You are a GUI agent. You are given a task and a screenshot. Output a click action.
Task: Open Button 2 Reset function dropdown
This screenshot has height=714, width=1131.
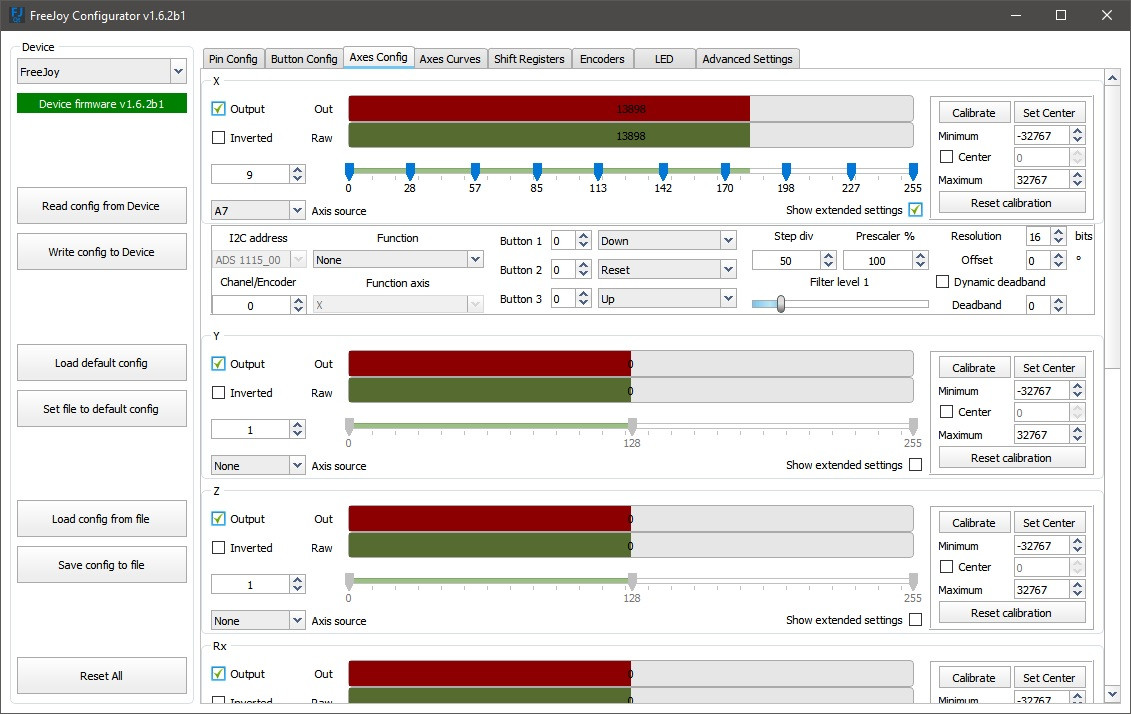click(x=667, y=270)
